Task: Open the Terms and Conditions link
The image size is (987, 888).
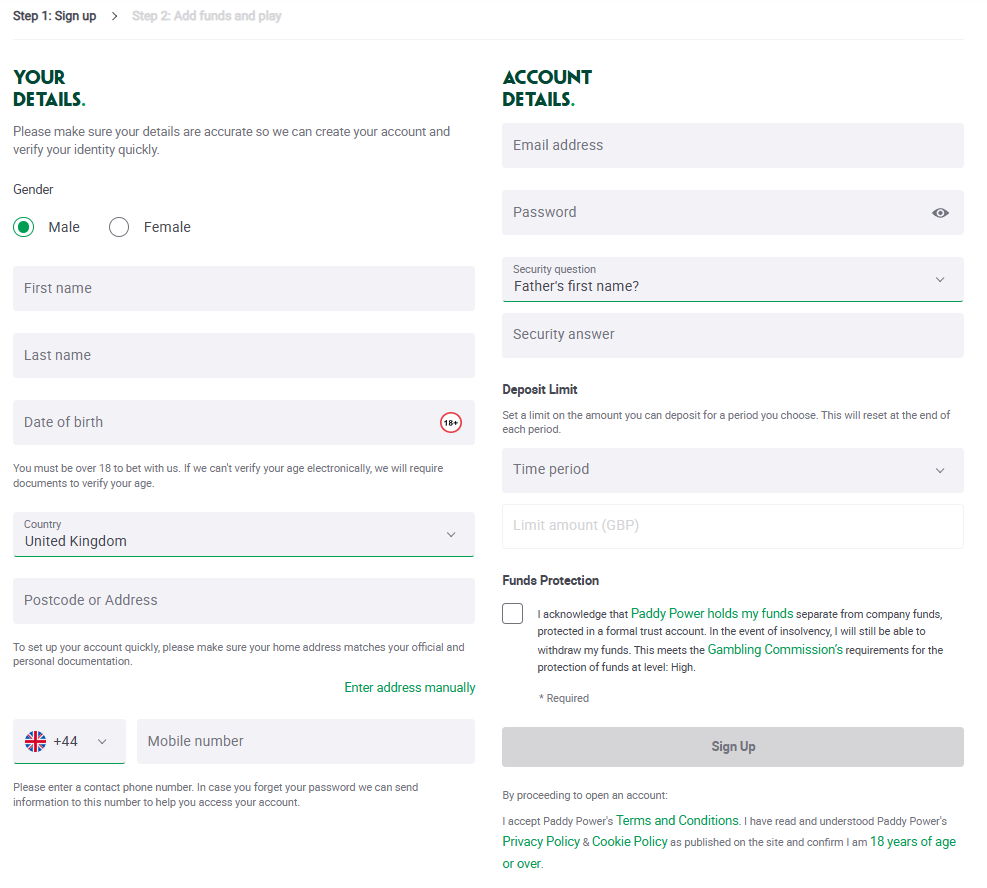Action: coord(677,821)
